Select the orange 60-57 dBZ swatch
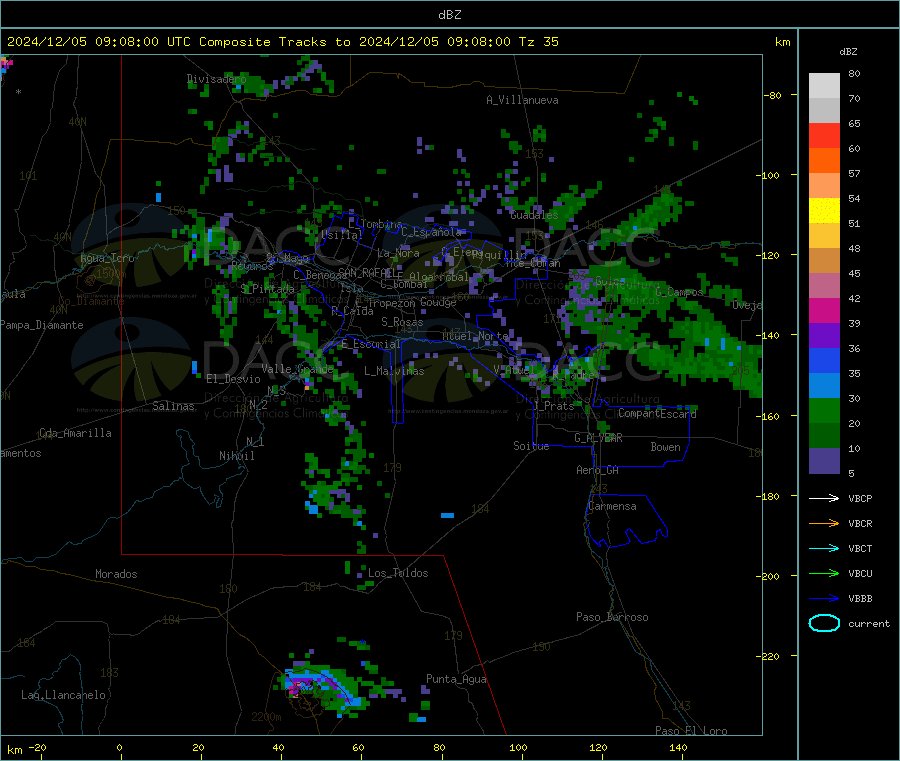This screenshot has height=761, width=900. [824, 161]
